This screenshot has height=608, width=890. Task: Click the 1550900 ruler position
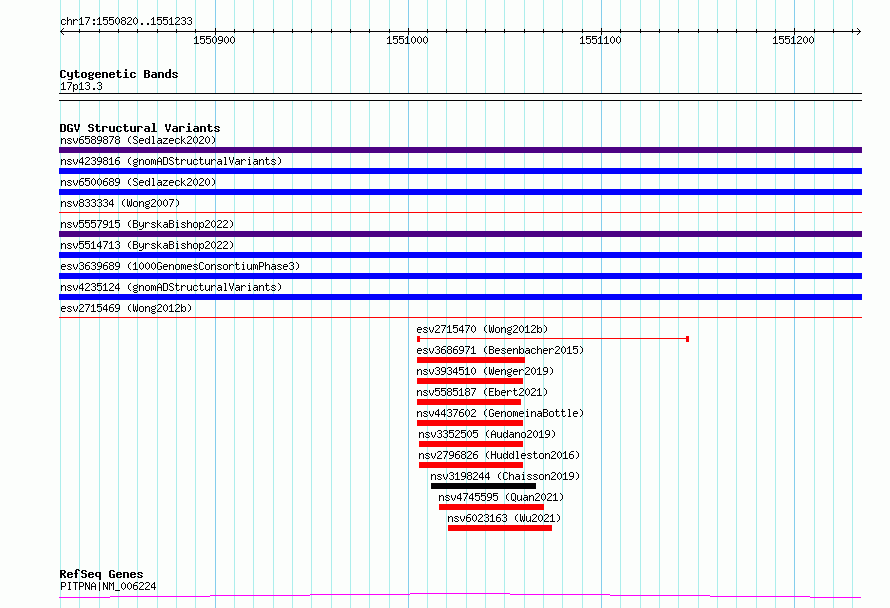[x=214, y=40]
